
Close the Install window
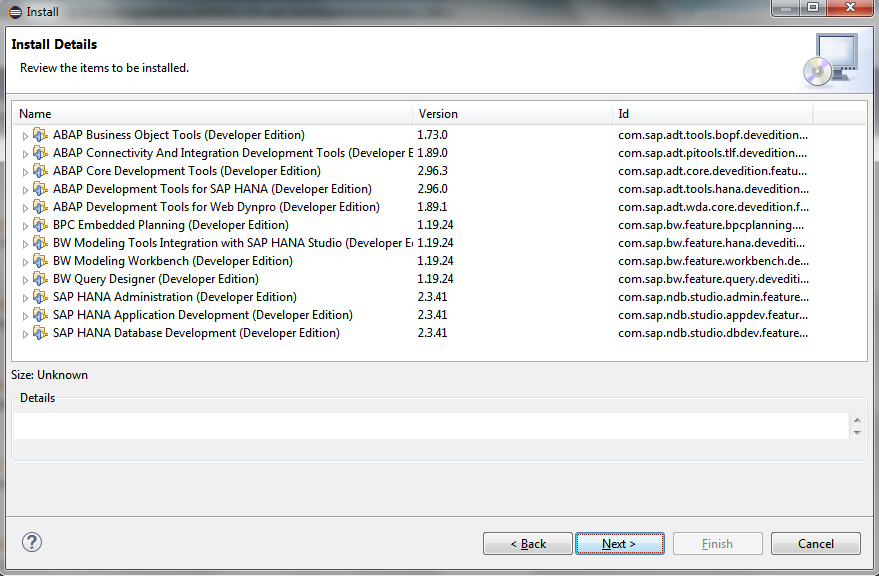(x=850, y=7)
